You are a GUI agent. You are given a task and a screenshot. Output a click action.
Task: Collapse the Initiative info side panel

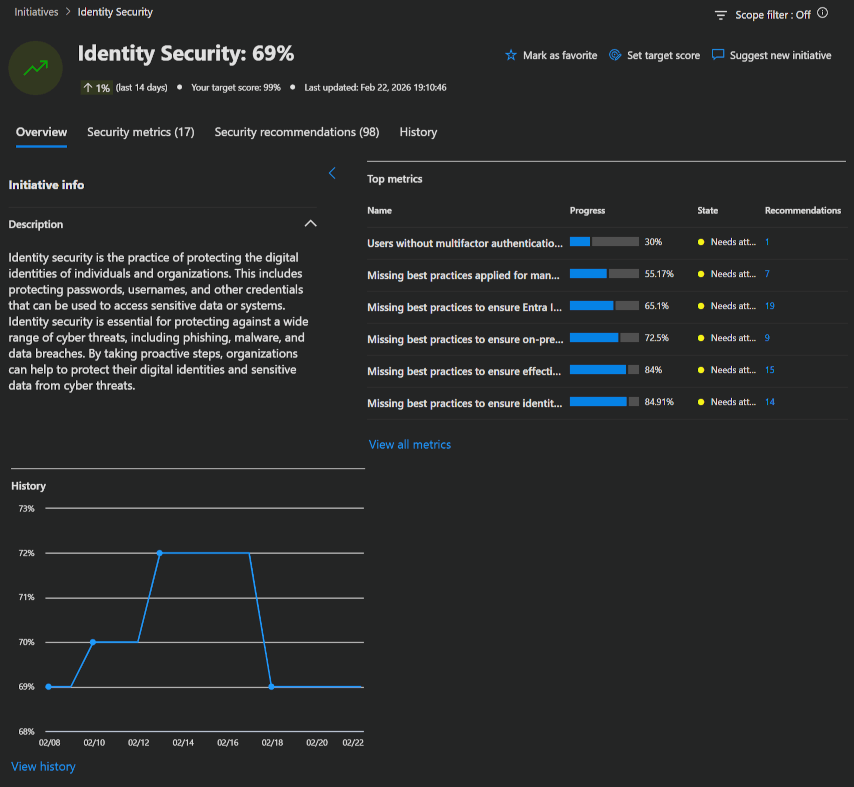pyautogui.click(x=332, y=174)
